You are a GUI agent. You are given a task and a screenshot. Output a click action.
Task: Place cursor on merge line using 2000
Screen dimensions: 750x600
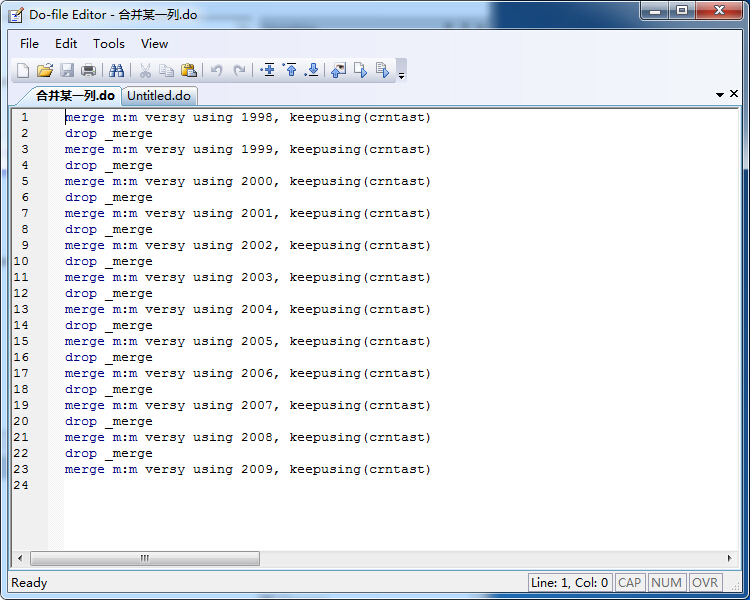tap(248, 181)
